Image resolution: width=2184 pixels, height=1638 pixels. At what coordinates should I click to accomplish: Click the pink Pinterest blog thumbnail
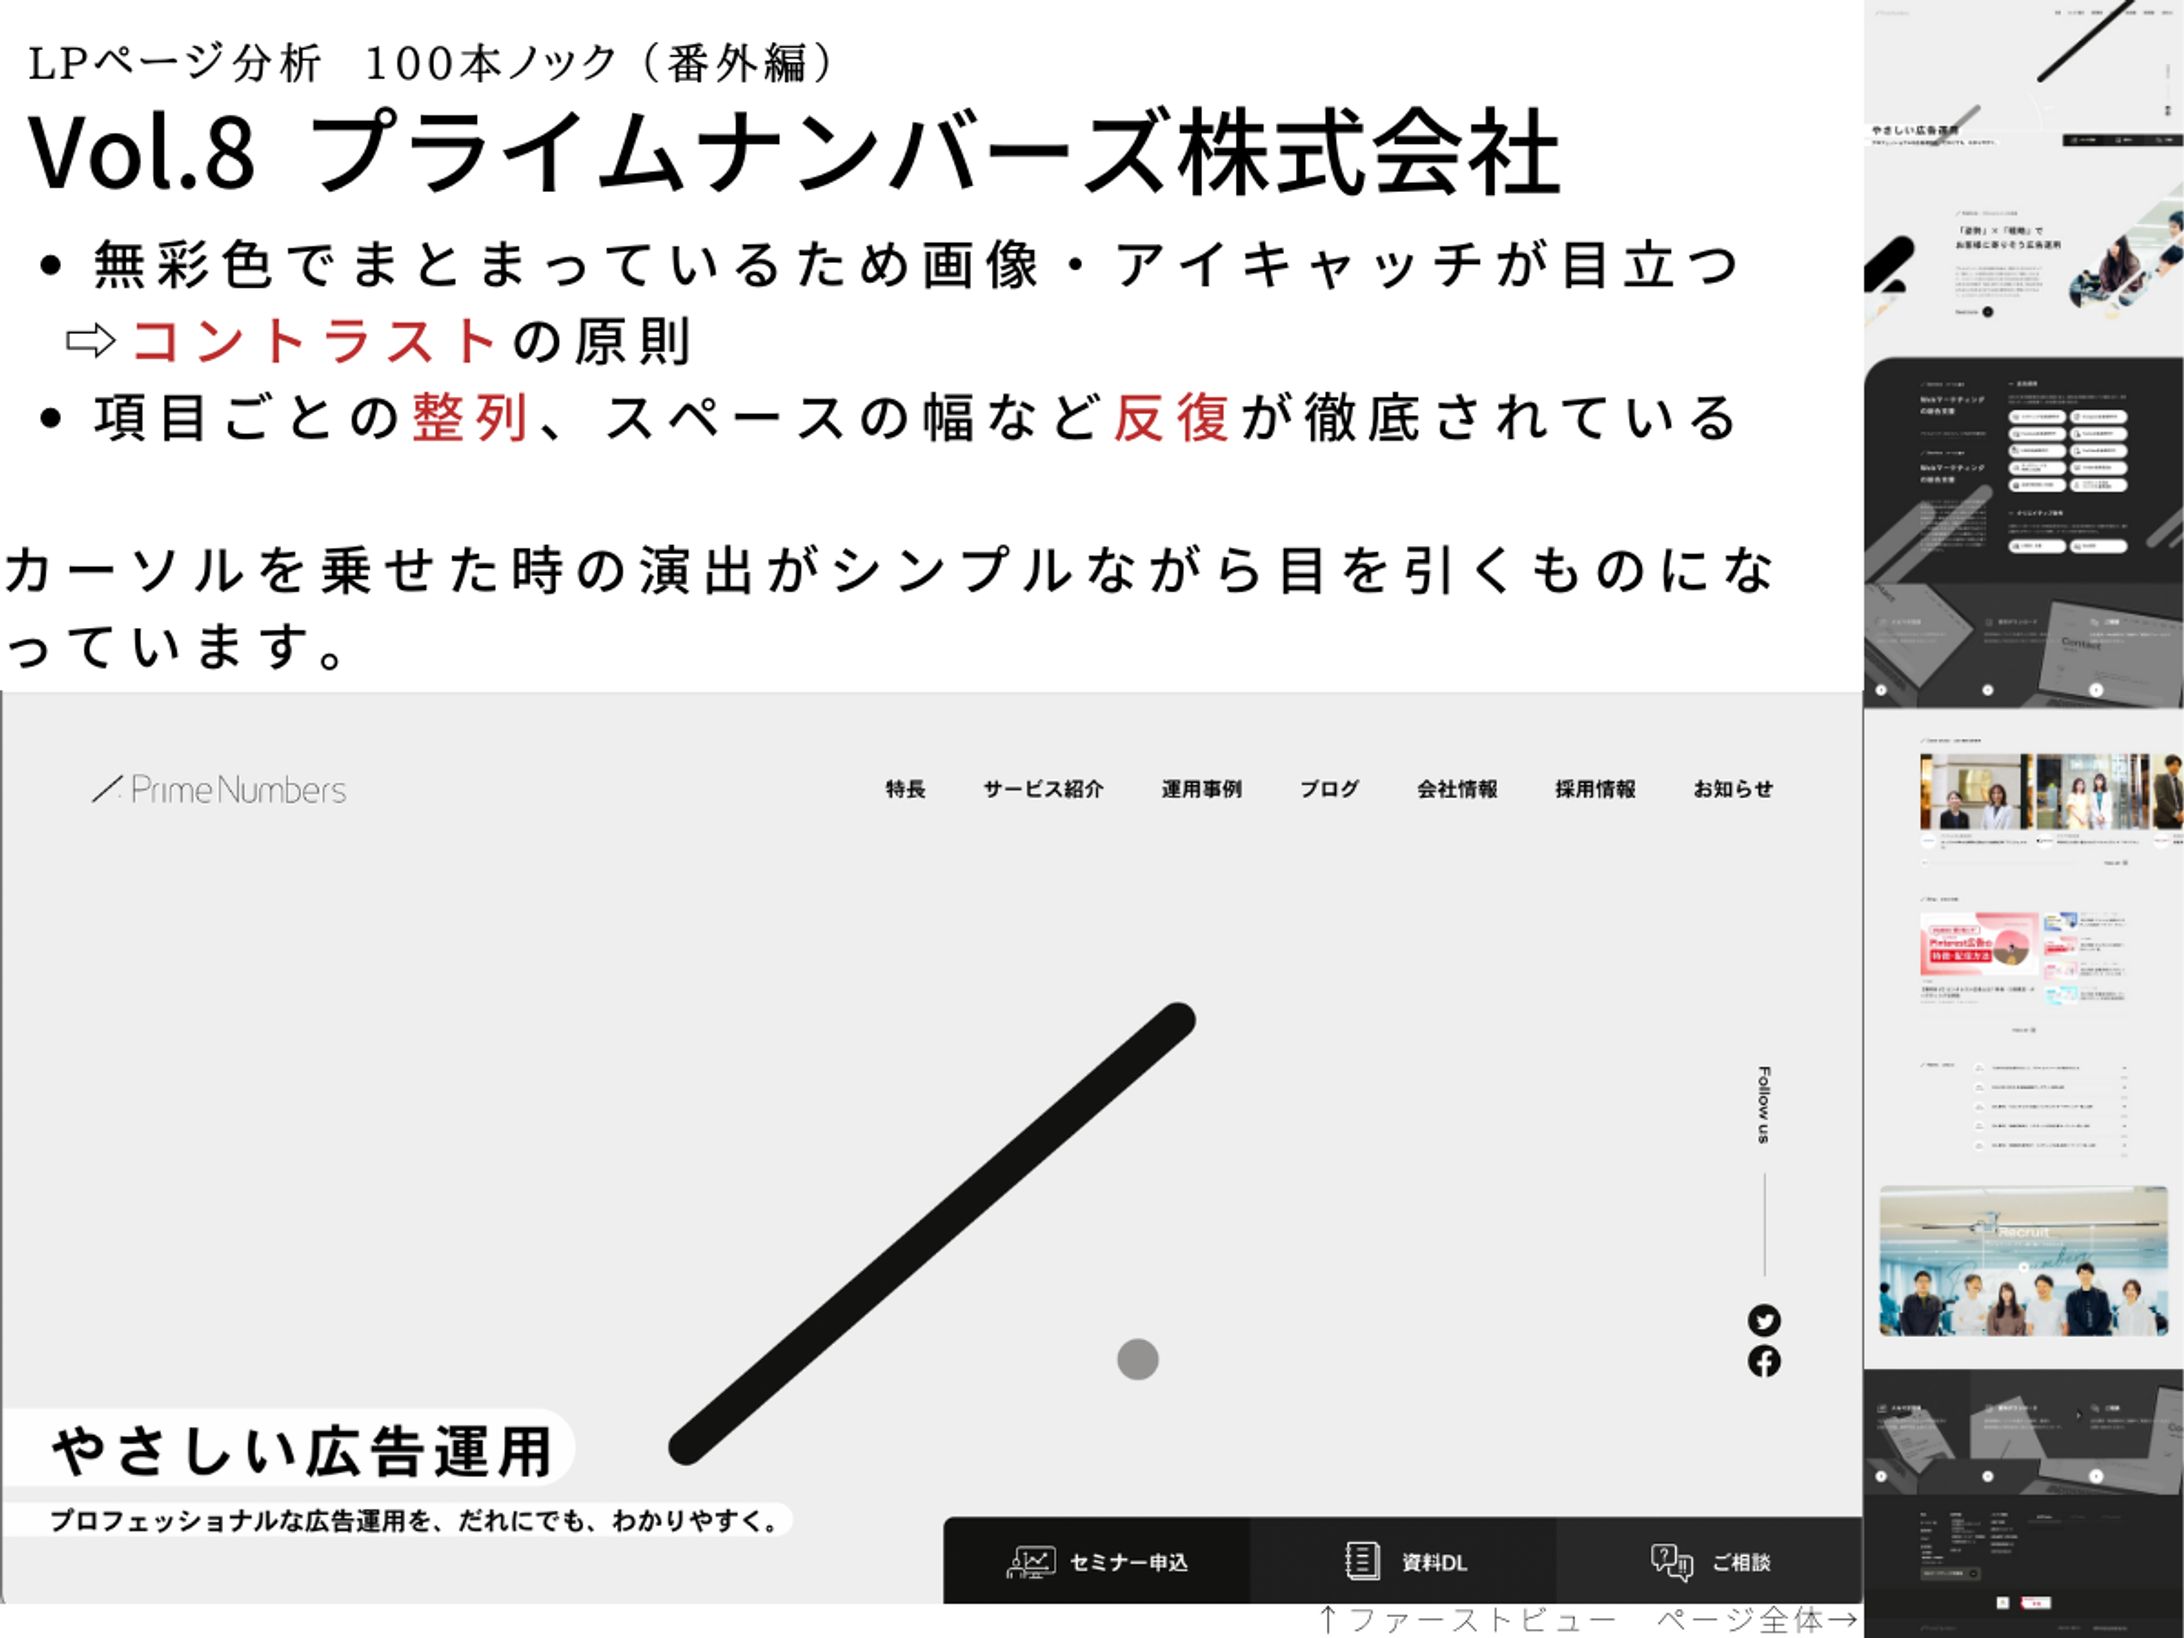(x=1979, y=944)
